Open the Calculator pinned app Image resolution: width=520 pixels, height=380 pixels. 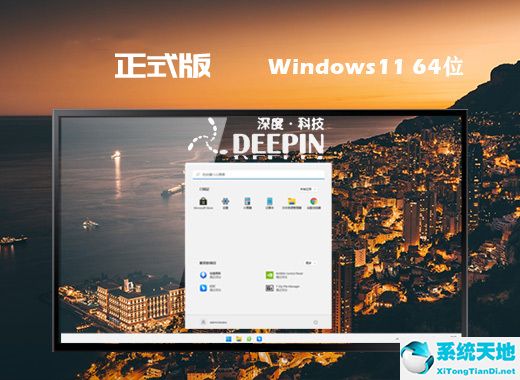pos(247,203)
